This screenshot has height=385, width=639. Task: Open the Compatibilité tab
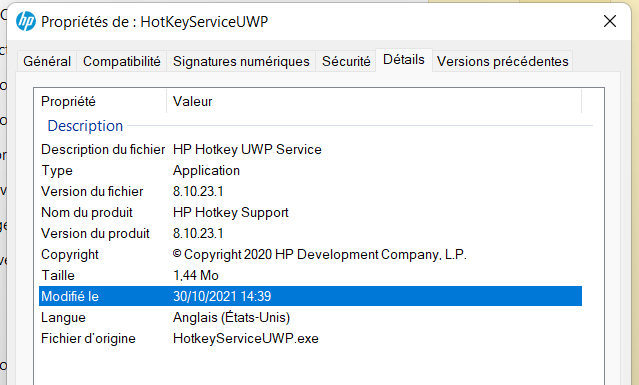tap(121, 61)
